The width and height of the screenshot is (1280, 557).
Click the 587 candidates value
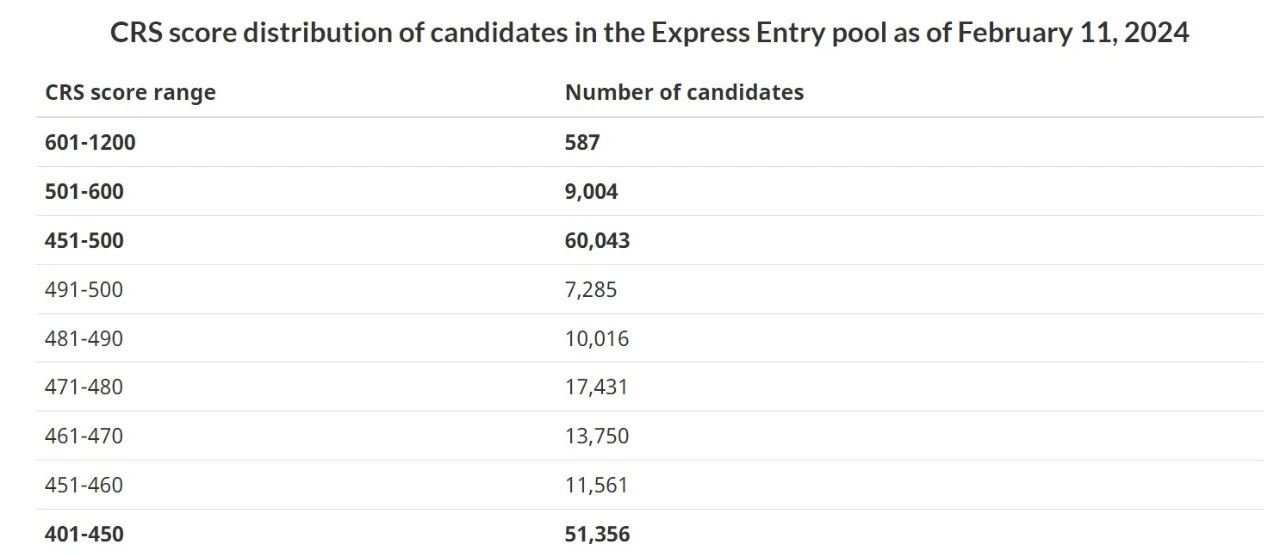pyautogui.click(x=582, y=142)
